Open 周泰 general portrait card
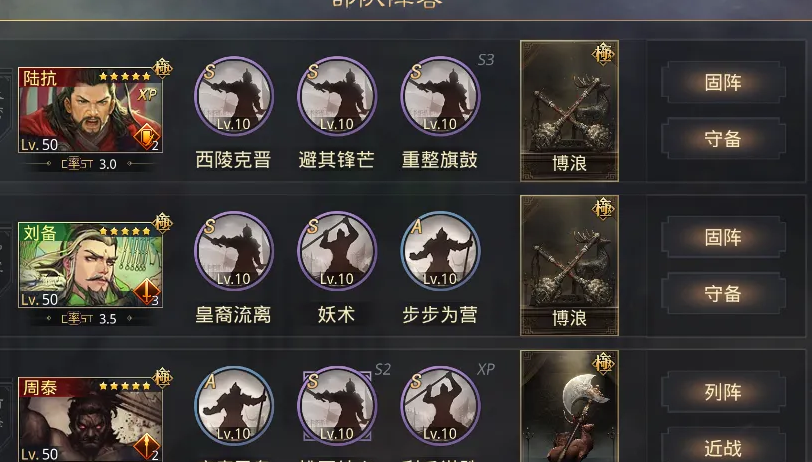Viewport: 812px width, 462px height. [x=91, y=420]
